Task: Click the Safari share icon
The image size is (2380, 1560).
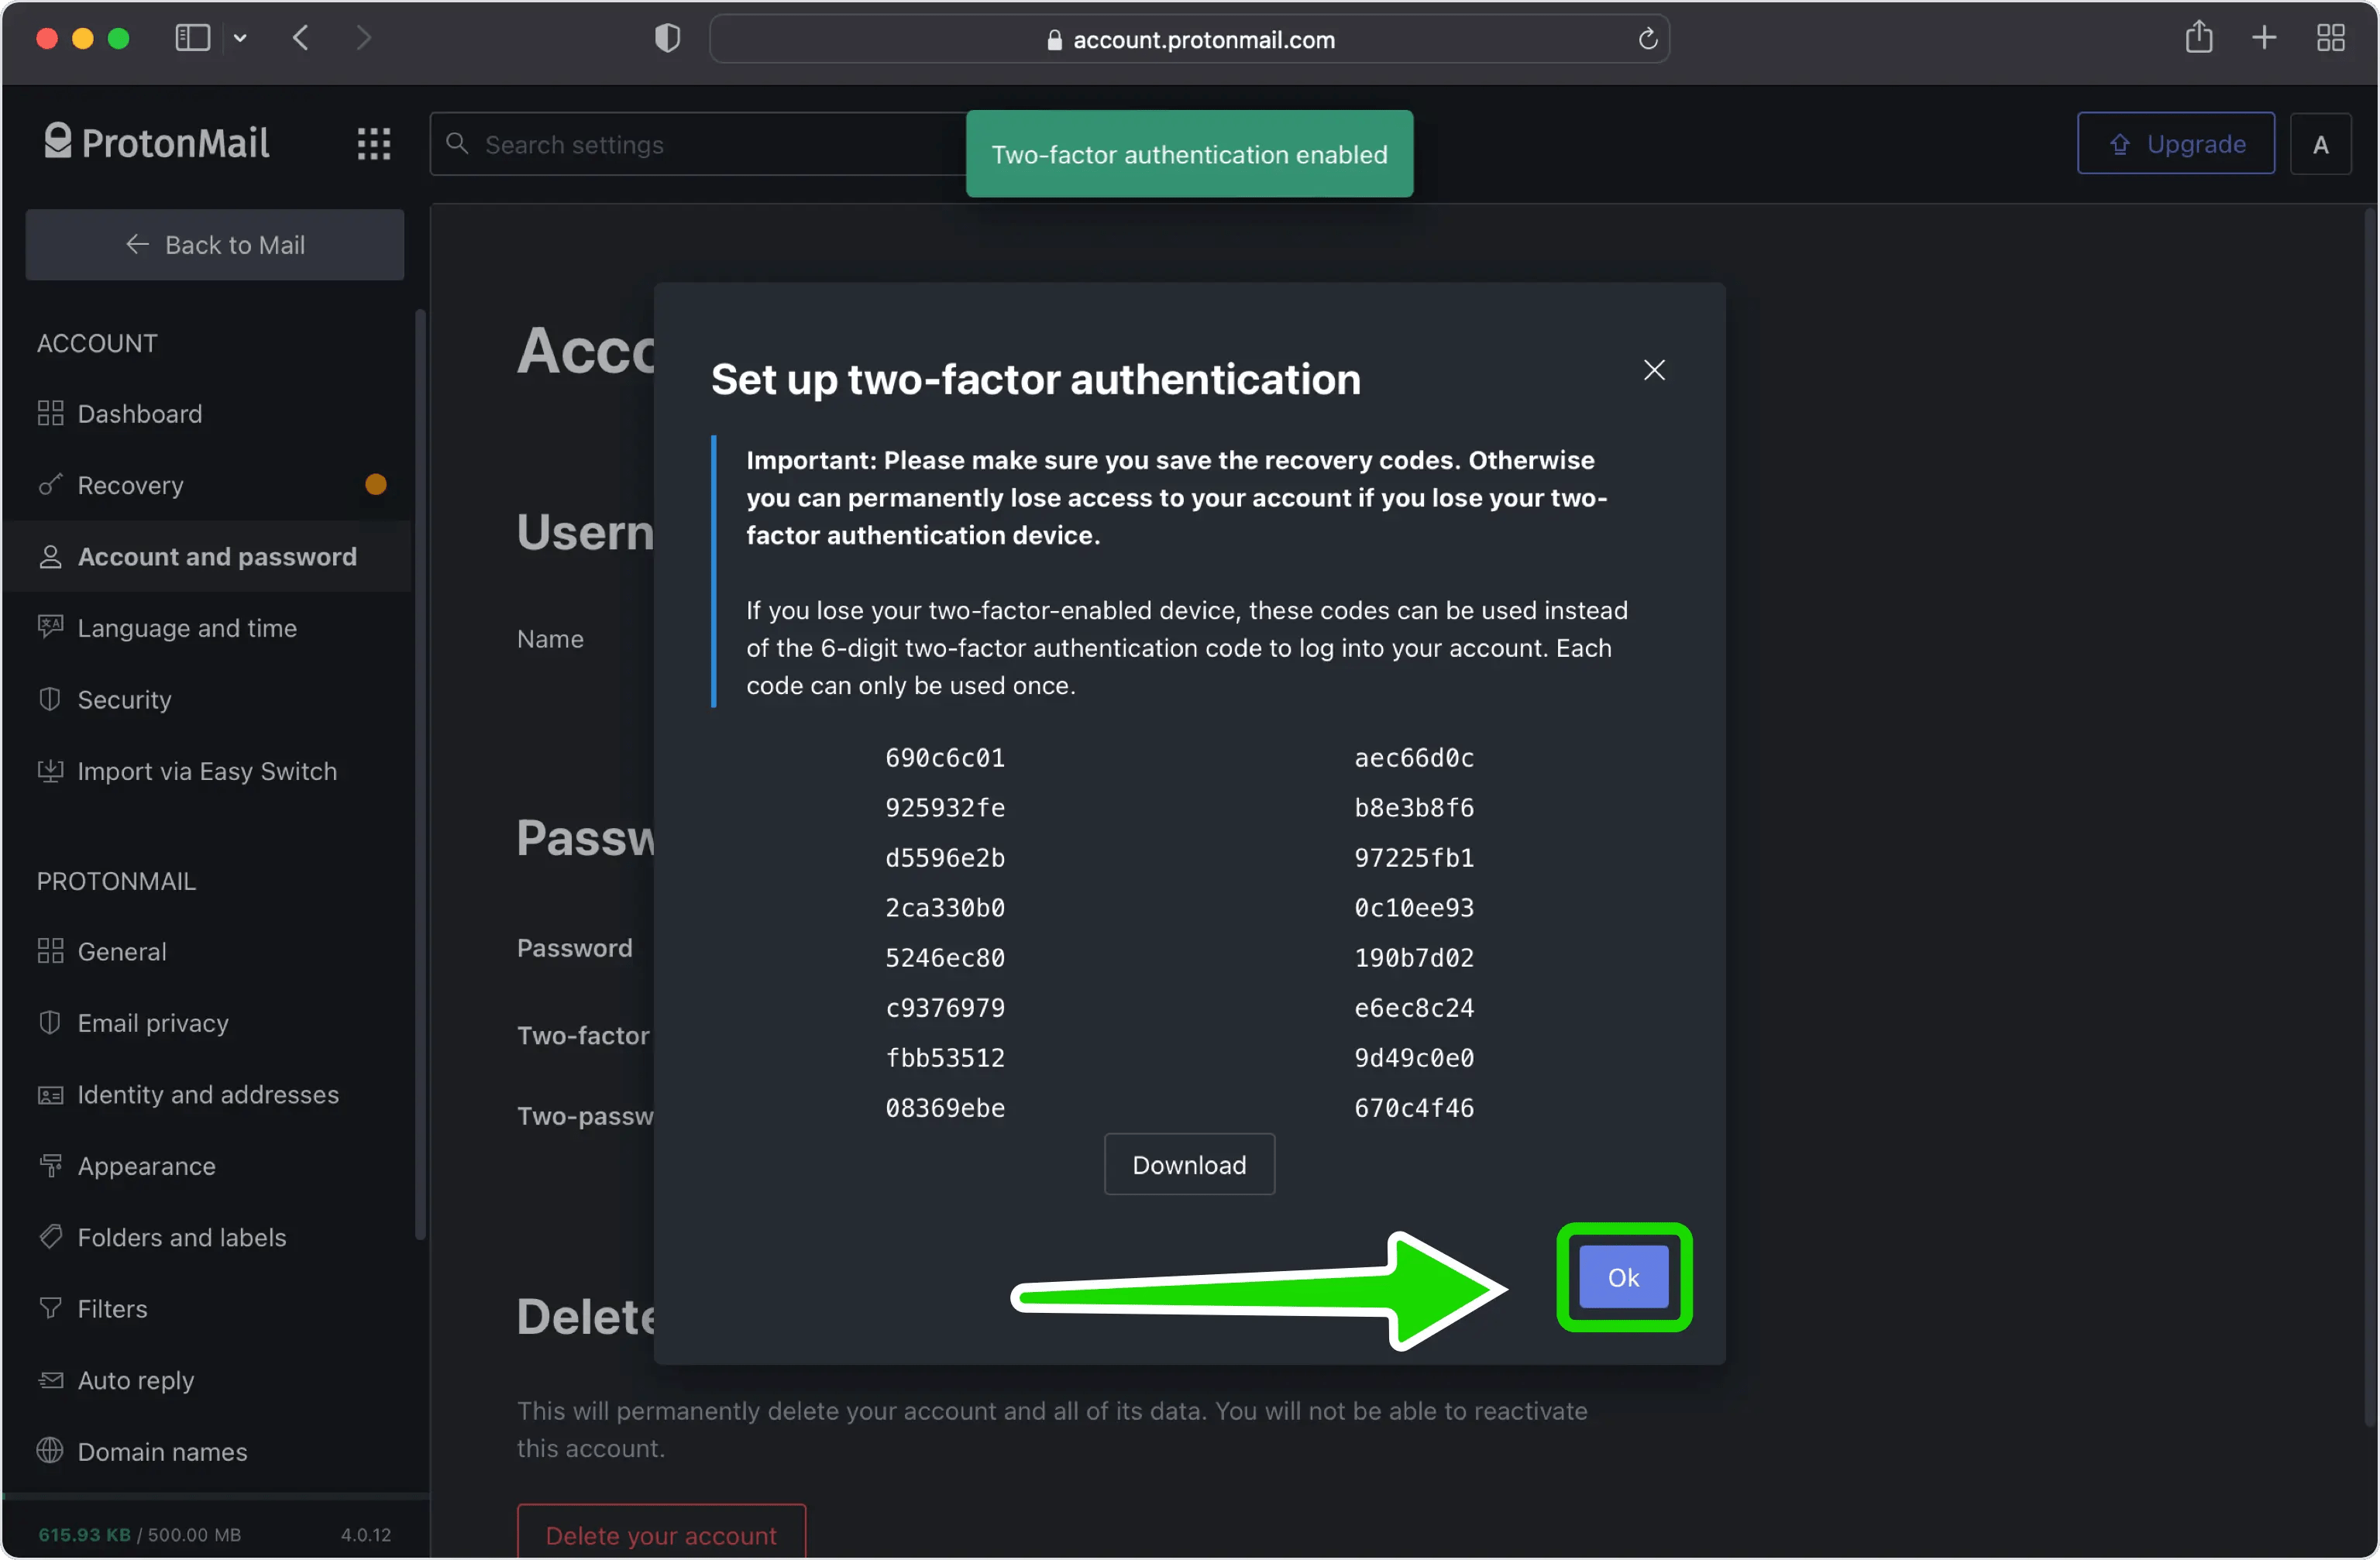Action: pyautogui.click(x=2199, y=37)
